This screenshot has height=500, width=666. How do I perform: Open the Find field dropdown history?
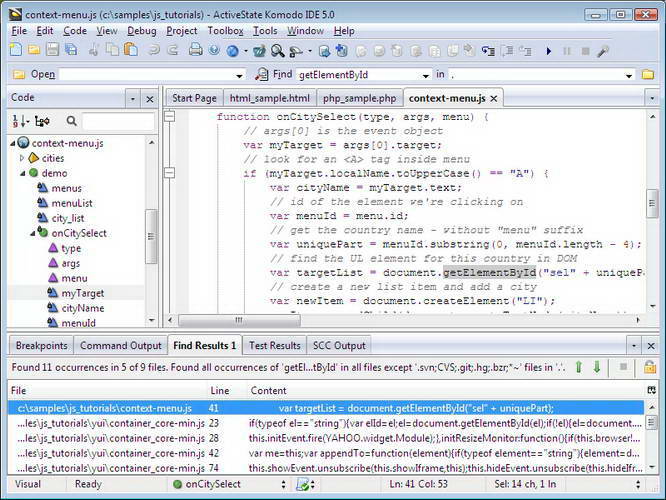pyautogui.click(x=425, y=75)
